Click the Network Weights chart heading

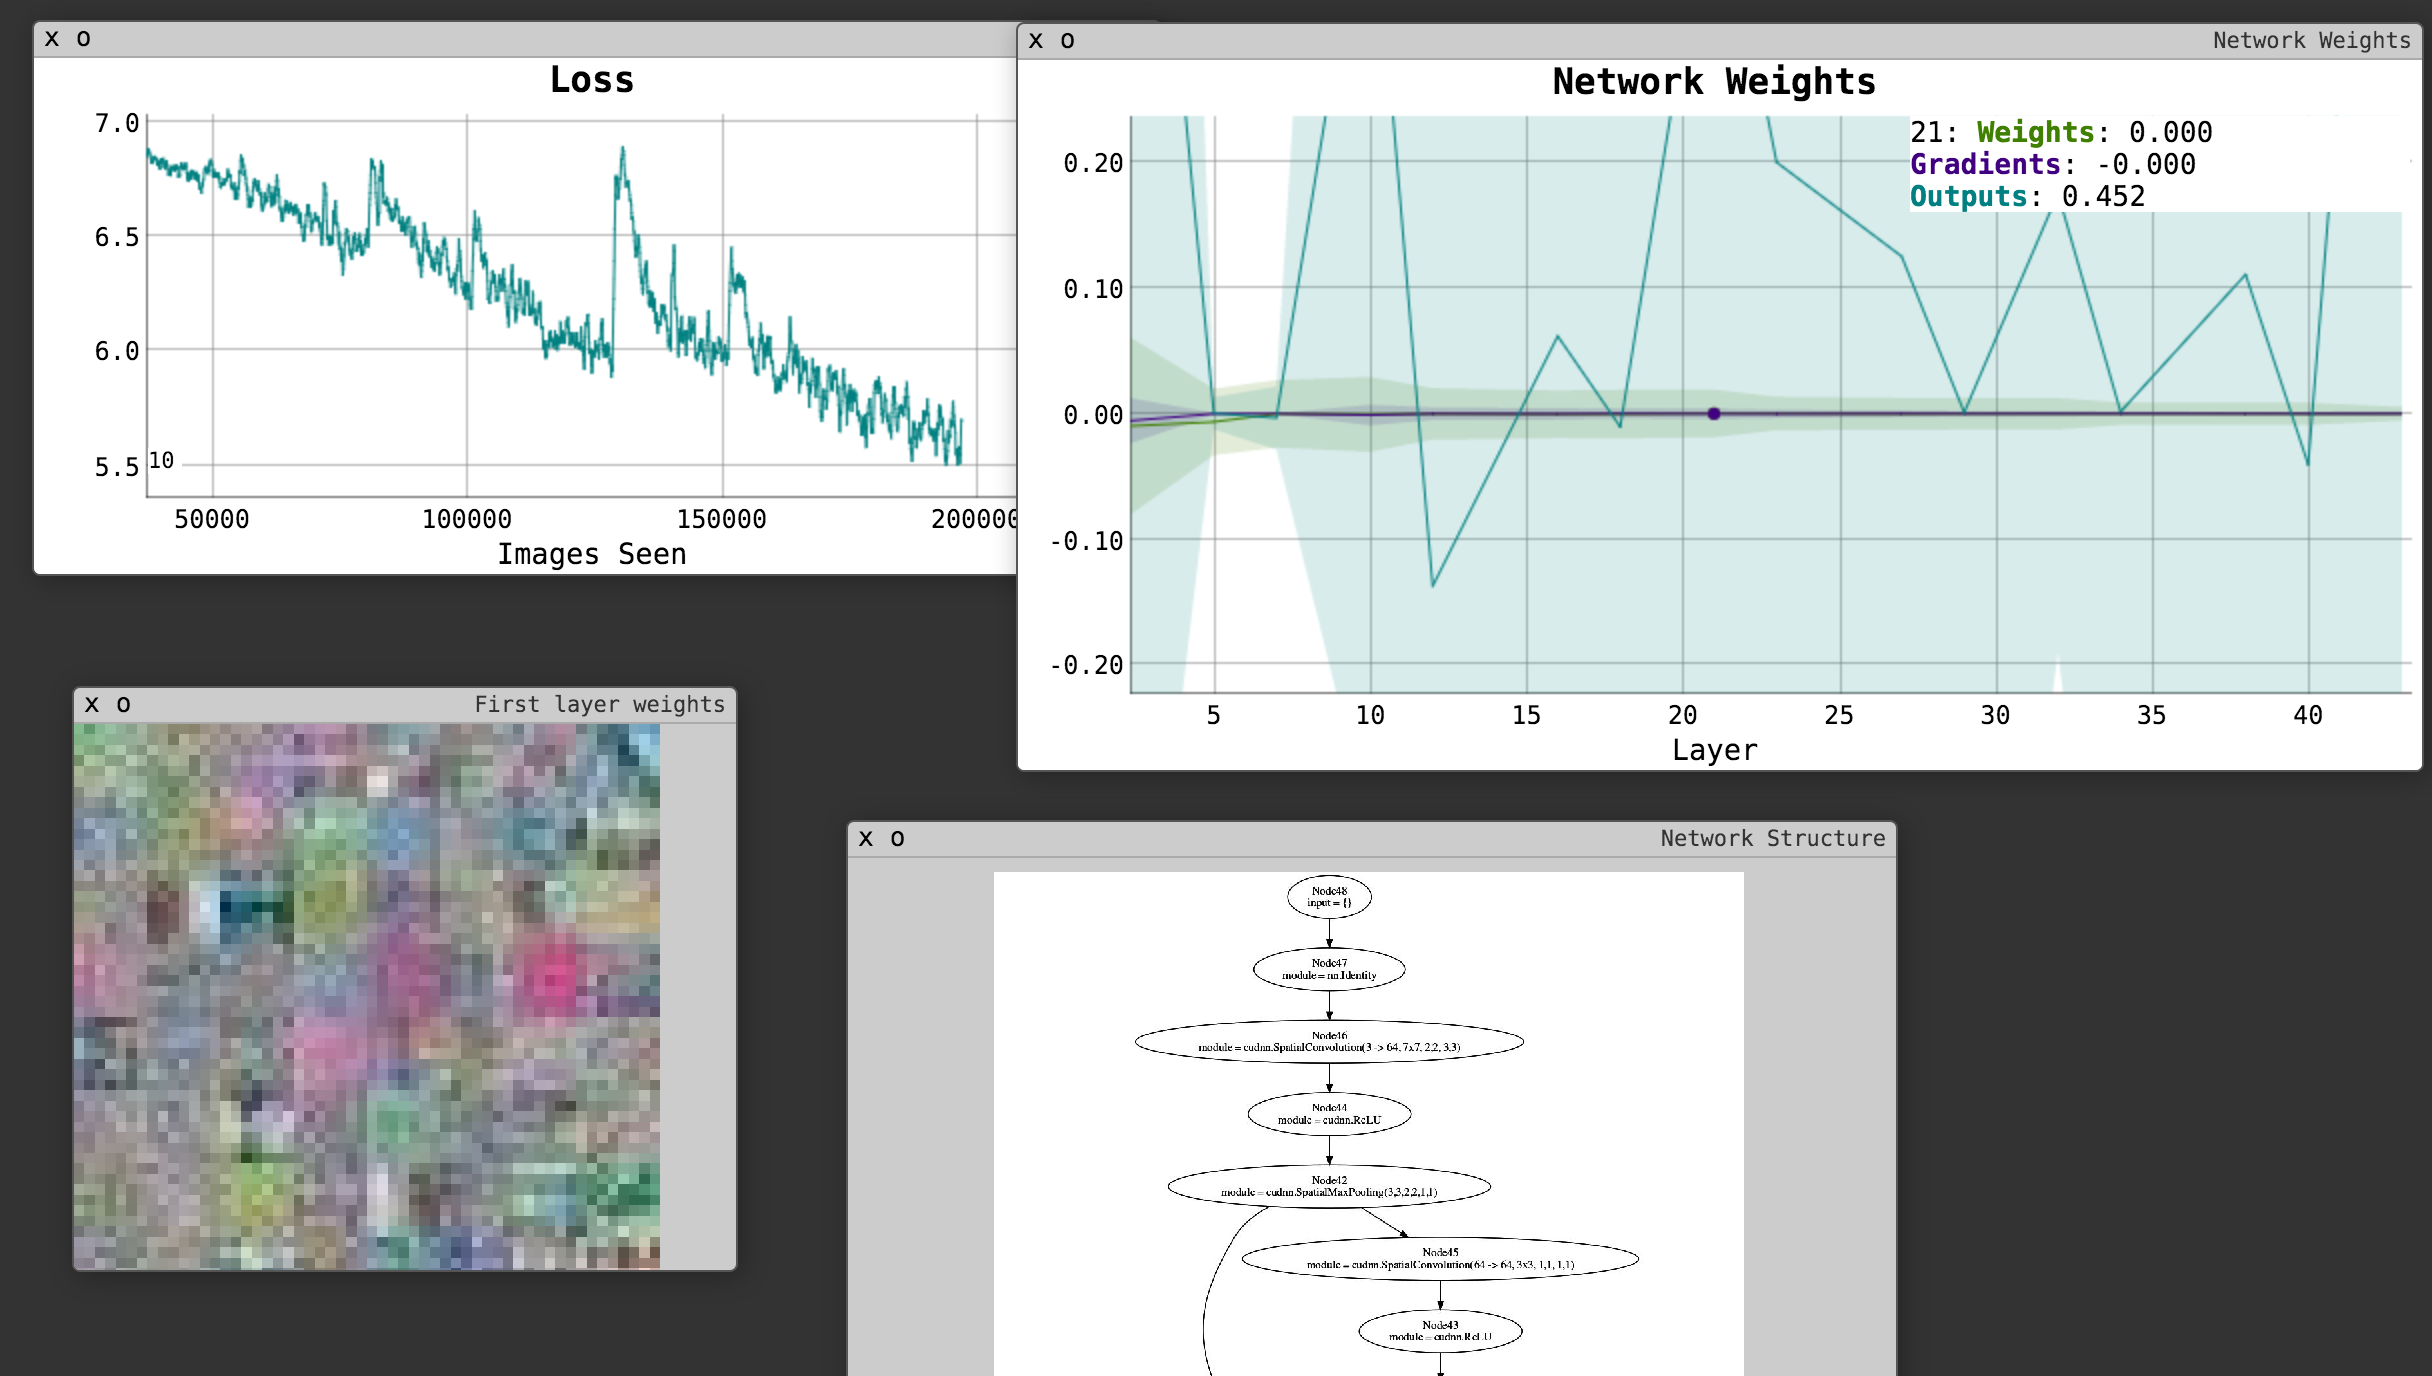pos(1714,82)
